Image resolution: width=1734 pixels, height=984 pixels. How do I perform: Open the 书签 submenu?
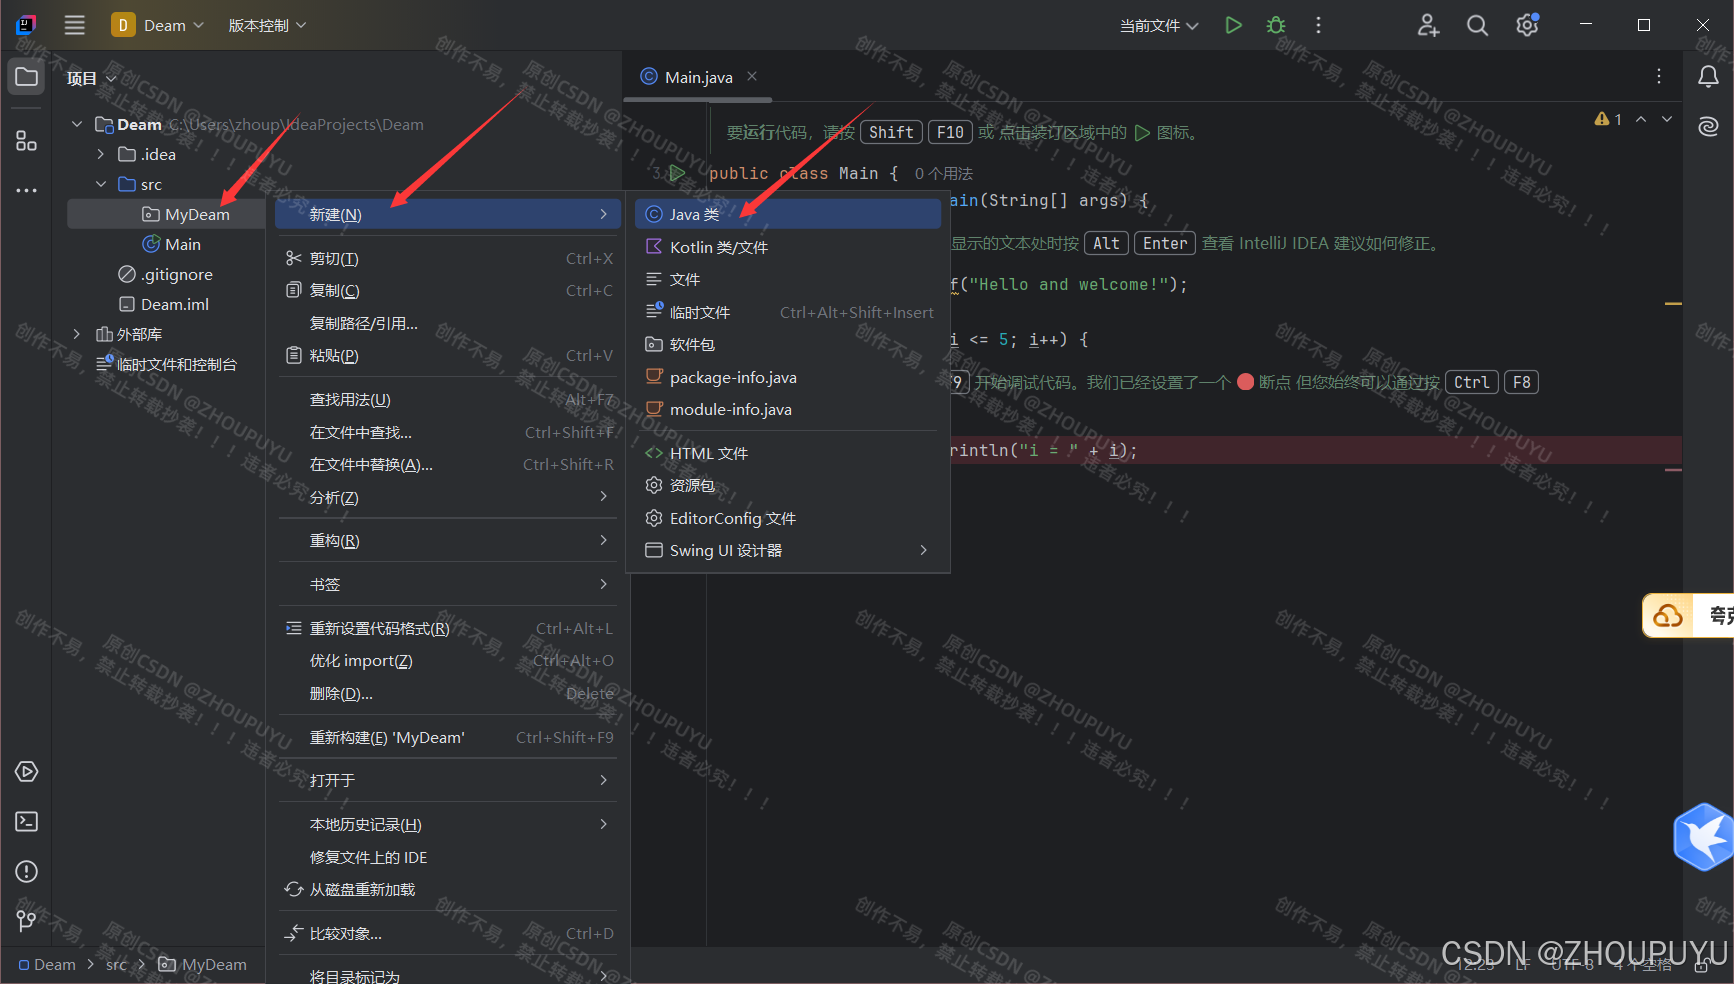448,584
